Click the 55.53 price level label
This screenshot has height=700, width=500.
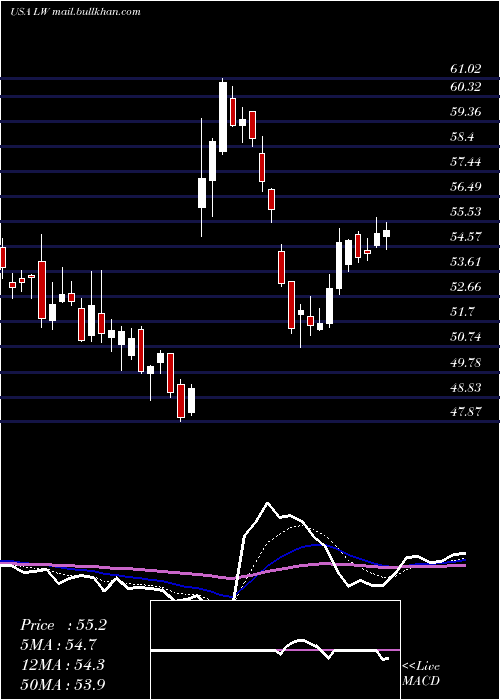(466, 212)
